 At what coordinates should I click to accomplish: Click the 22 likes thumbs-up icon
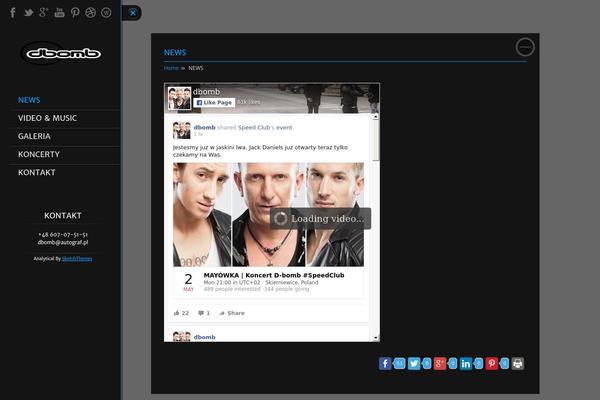[x=176, y=313]
